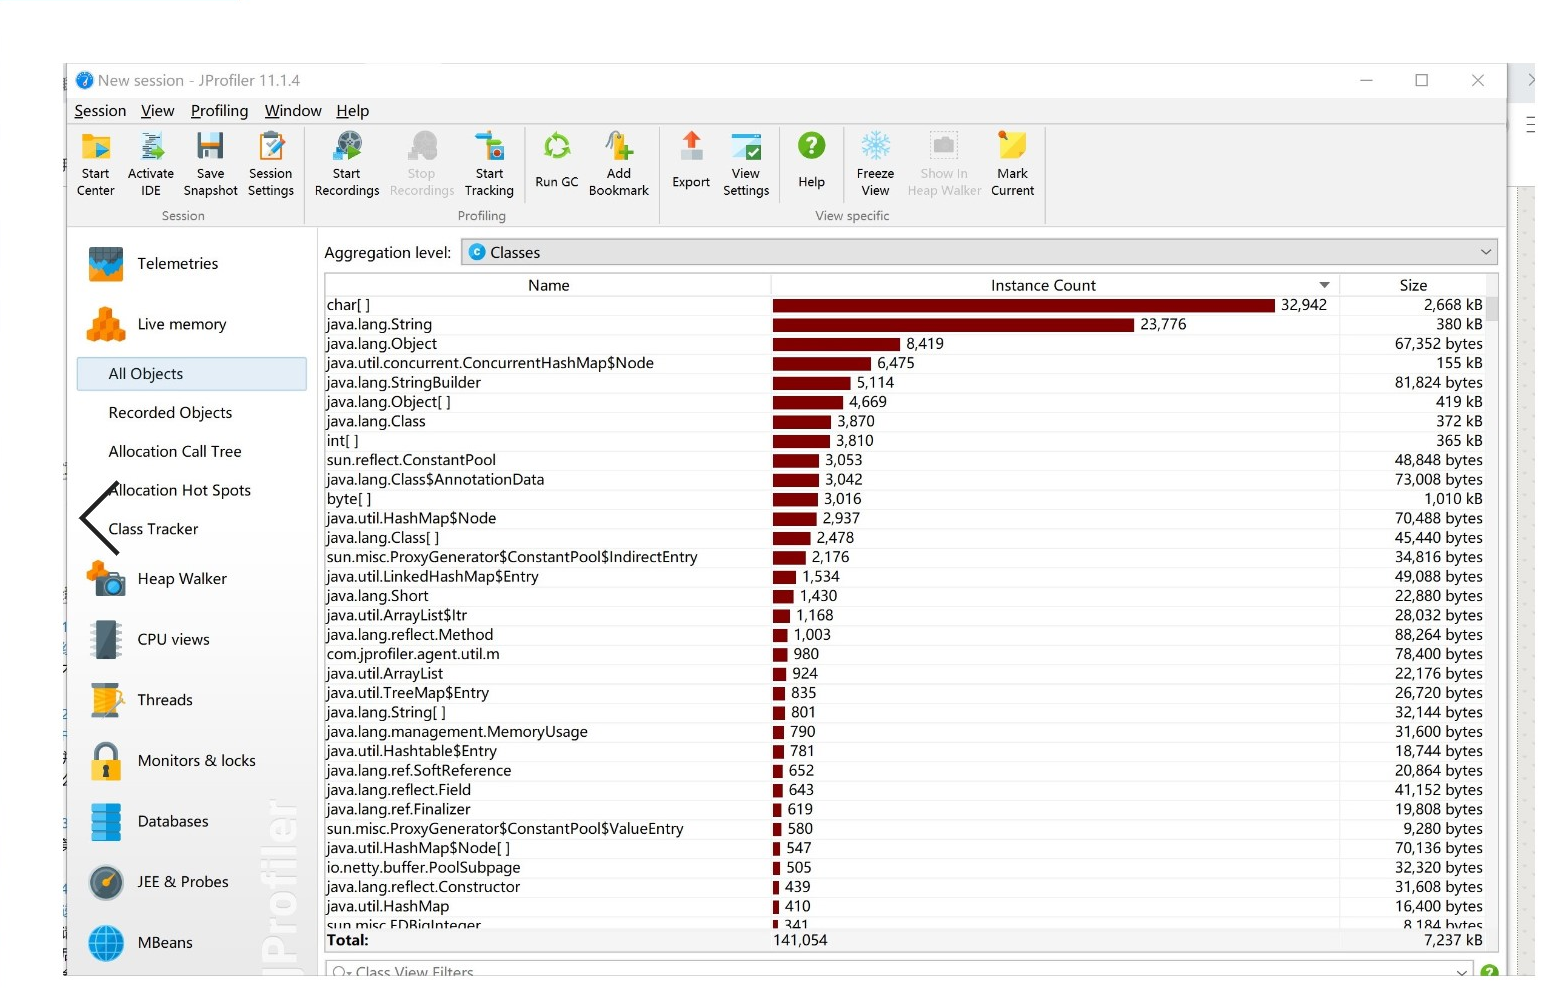Select the java.lang.String row
This screenshot has height=988, width=1565.
coord(905,325)
